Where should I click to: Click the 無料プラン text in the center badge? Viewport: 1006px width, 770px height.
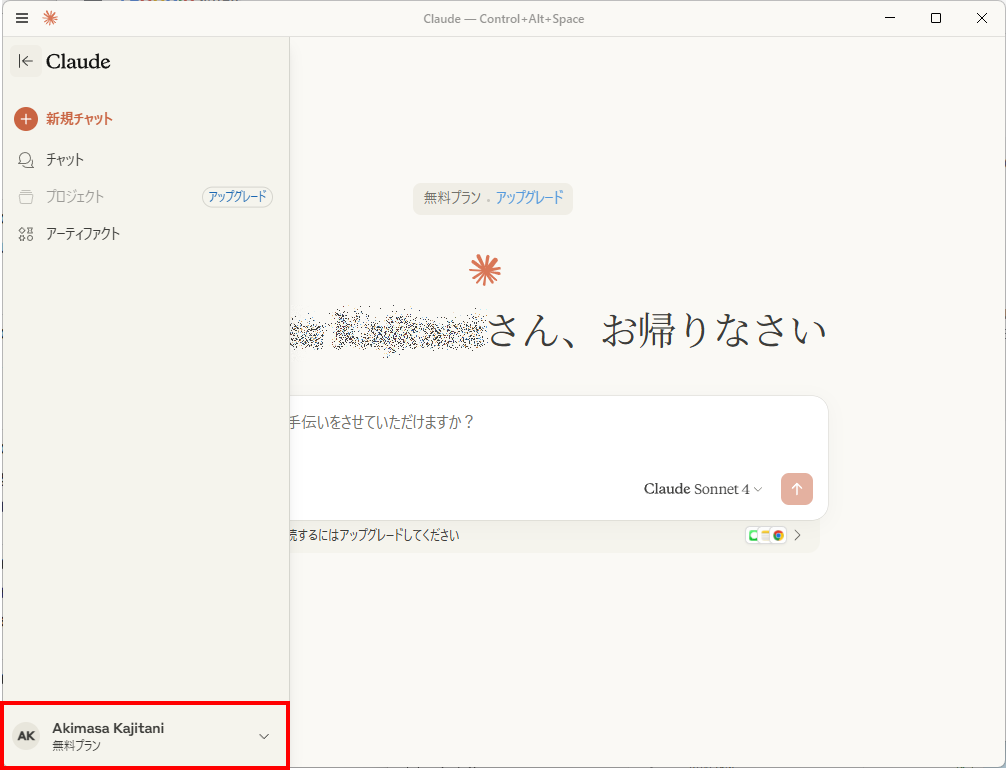(x=452, y=198)
